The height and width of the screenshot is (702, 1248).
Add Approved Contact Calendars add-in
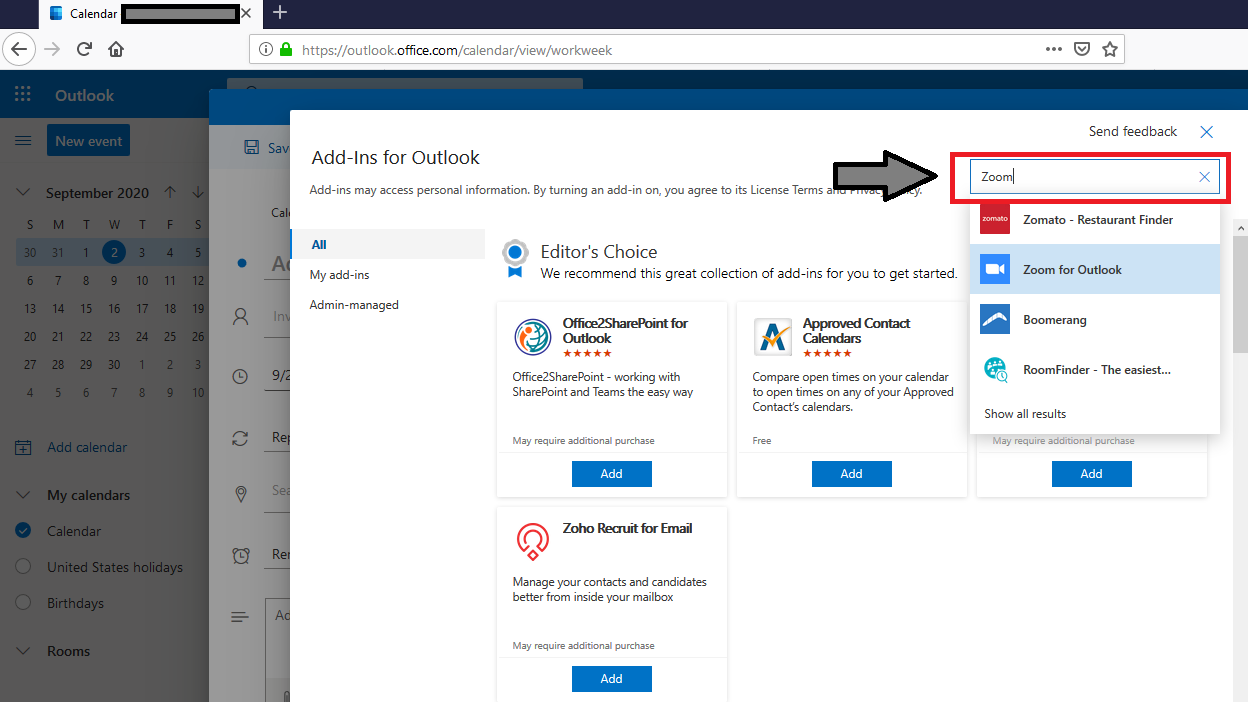852,474
